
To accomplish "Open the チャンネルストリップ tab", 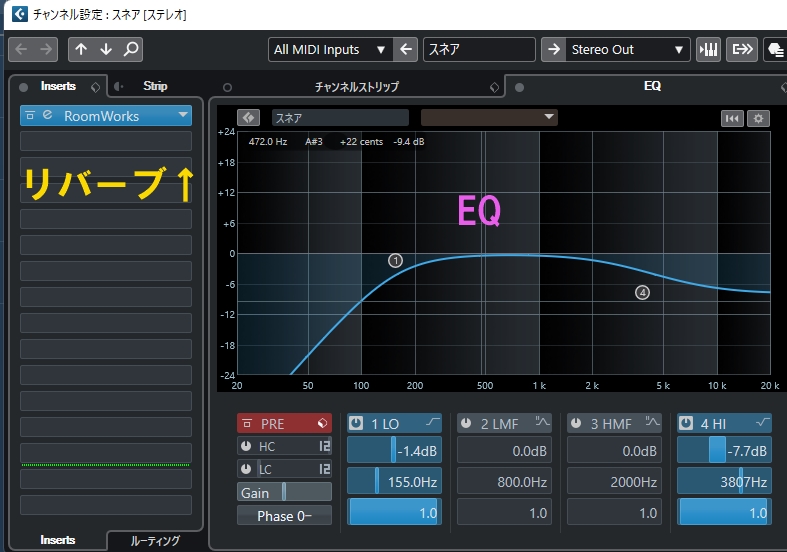I will pos(357,87).
